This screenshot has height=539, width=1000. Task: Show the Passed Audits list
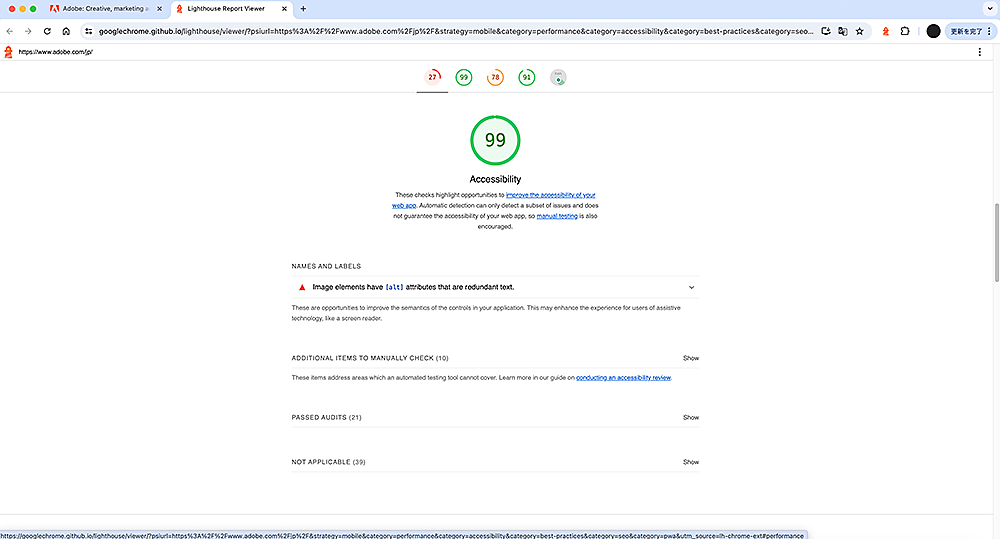[690, 417]
